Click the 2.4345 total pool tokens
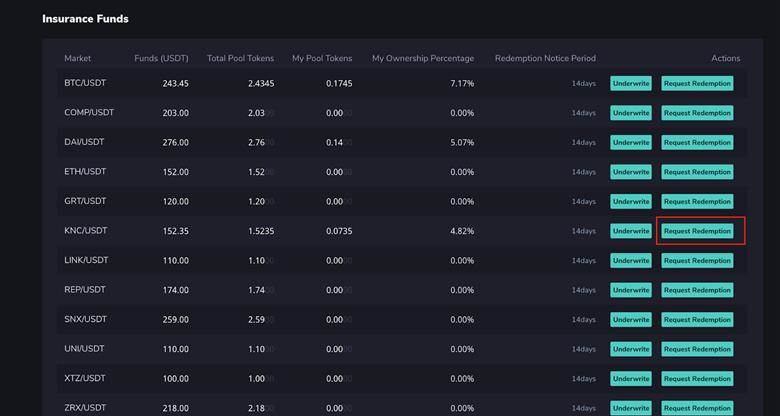 tap(261, 84)
